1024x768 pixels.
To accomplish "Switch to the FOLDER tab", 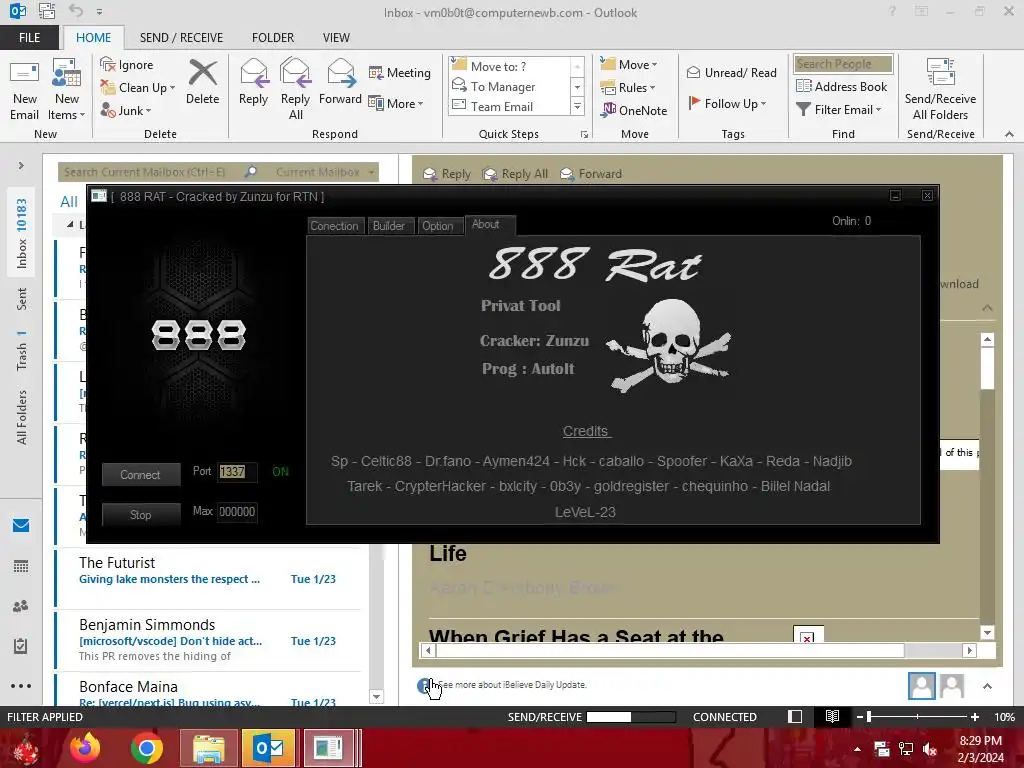I will 273,37.
